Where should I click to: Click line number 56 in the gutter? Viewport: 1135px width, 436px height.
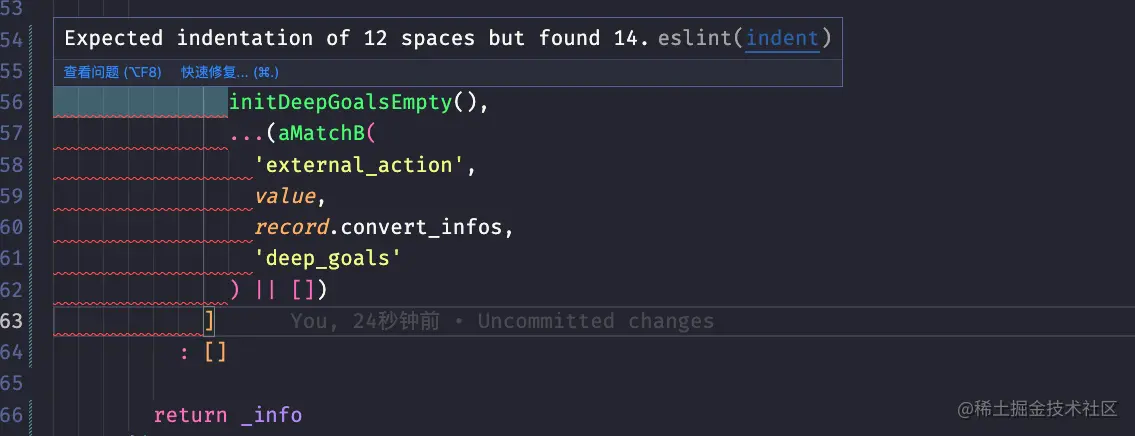[13, 102]
